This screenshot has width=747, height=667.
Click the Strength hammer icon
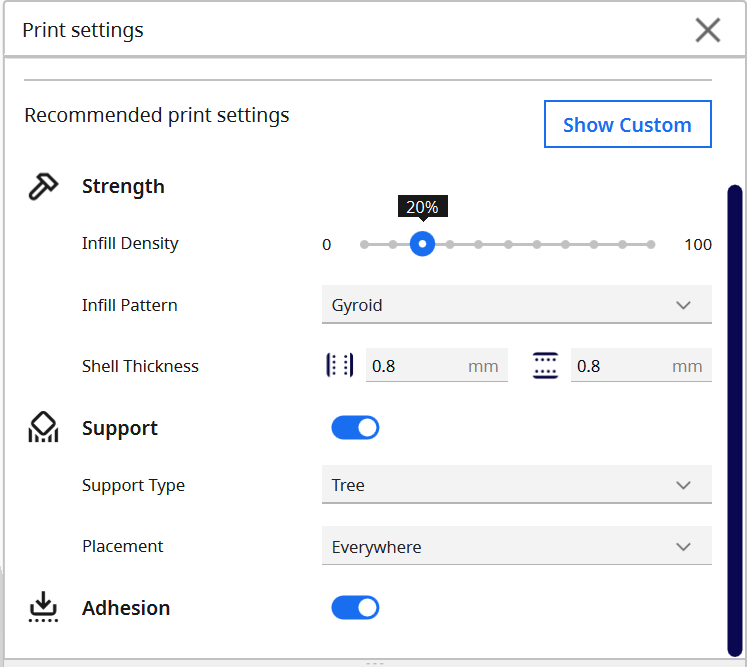click(43, 187)
